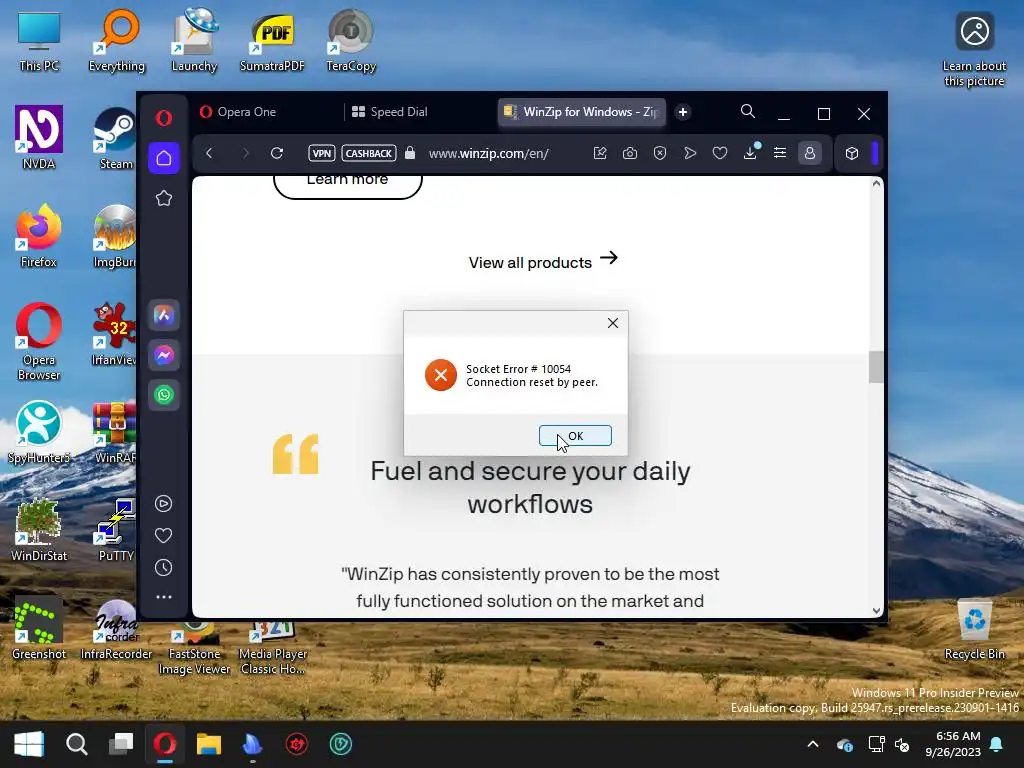This screenshot has width=1024, height=768.
Task: Select the SumatraPDF desktop shortcut
Action: [x=272, y=42]
